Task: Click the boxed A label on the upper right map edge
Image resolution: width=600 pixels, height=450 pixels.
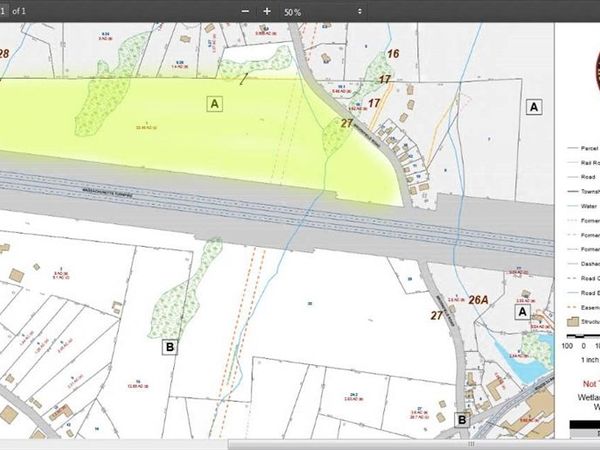Action: pos(534,107)
